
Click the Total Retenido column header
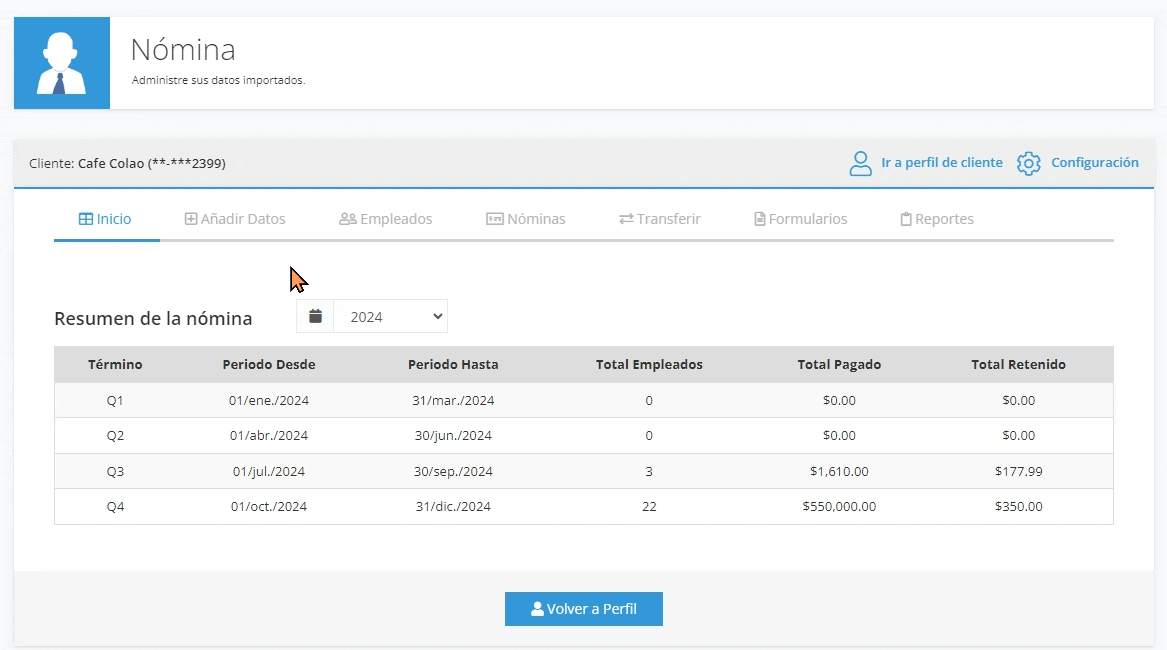click(x=1018, y=364)
